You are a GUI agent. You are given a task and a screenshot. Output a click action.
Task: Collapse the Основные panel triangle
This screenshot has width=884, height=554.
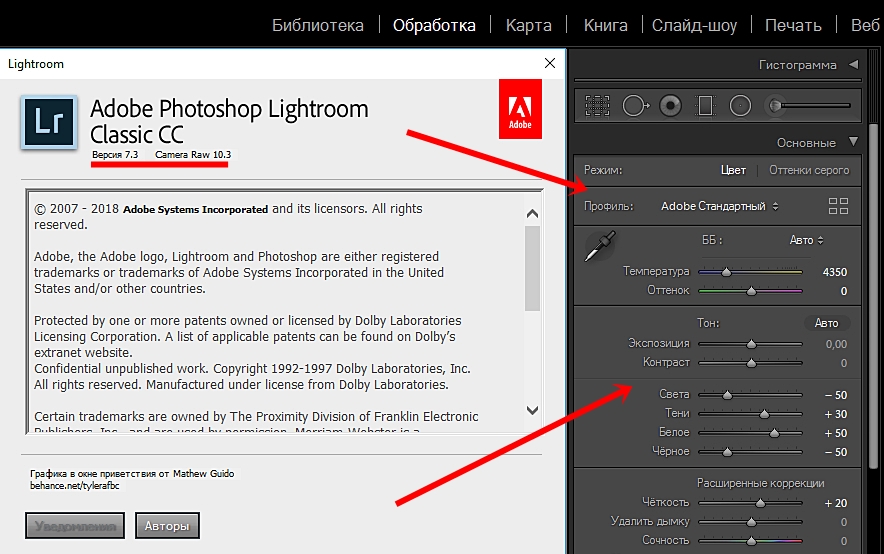point(854,141)
